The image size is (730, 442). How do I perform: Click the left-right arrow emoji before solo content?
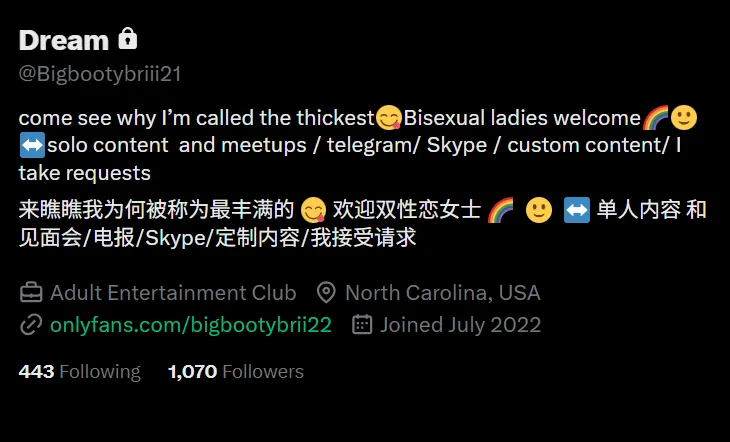coord(32,145)
